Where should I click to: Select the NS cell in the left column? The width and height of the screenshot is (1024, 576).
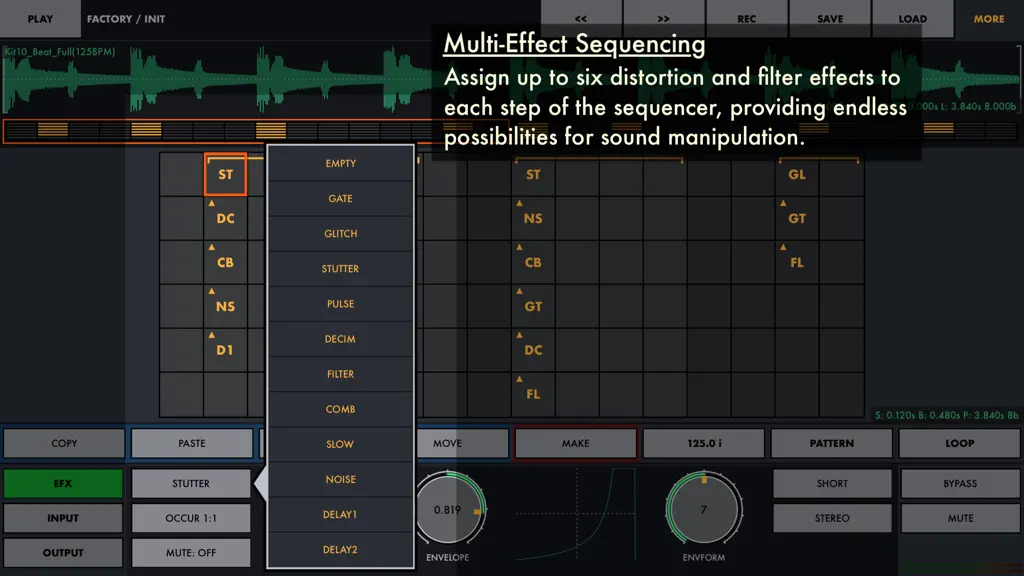tap(225, 306)
